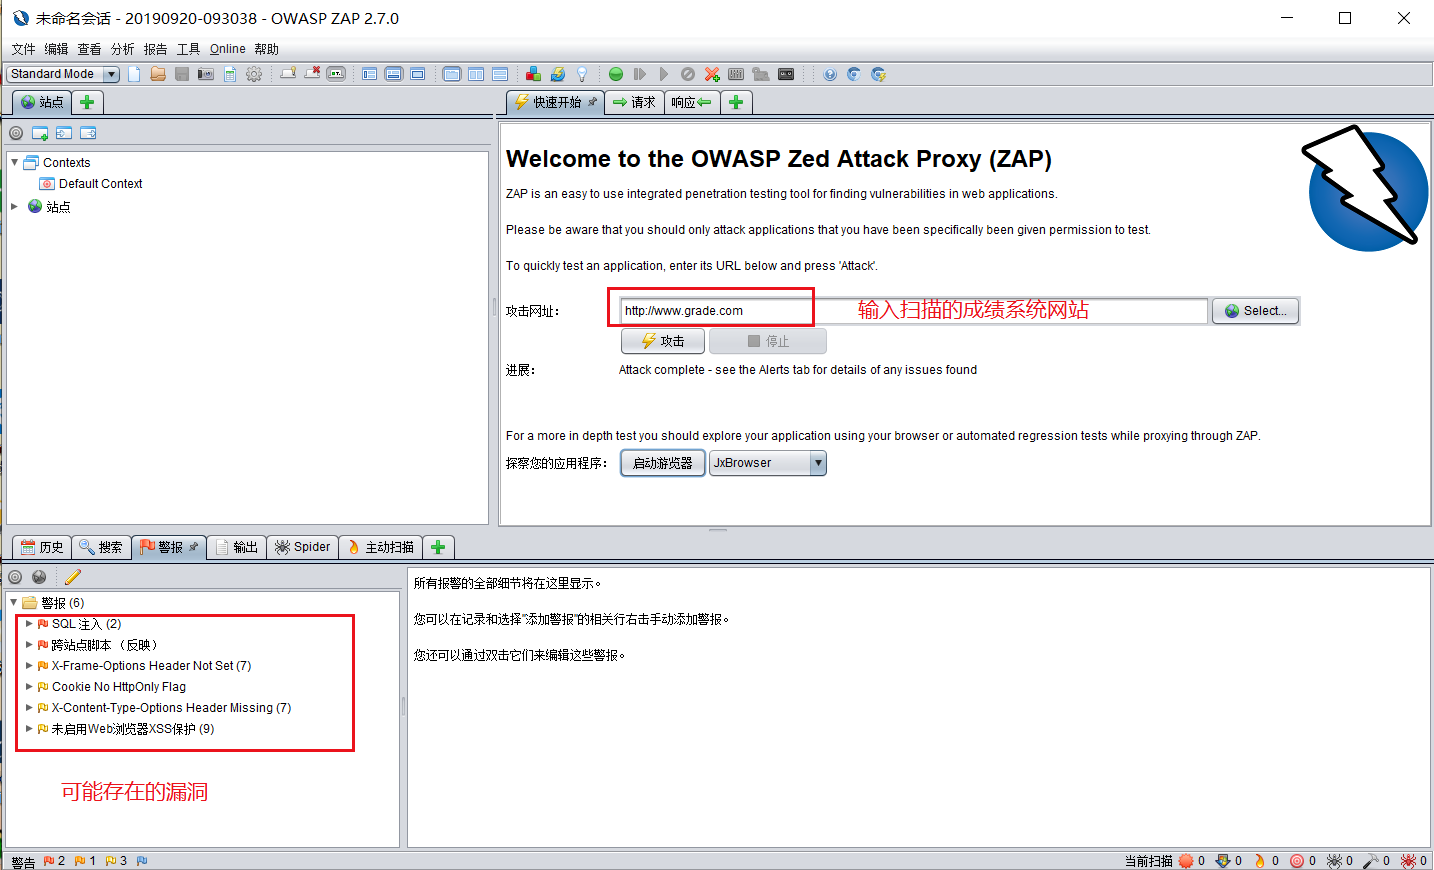
Task: Click the pencil Edit Alert icon
Action: (73, 577)
